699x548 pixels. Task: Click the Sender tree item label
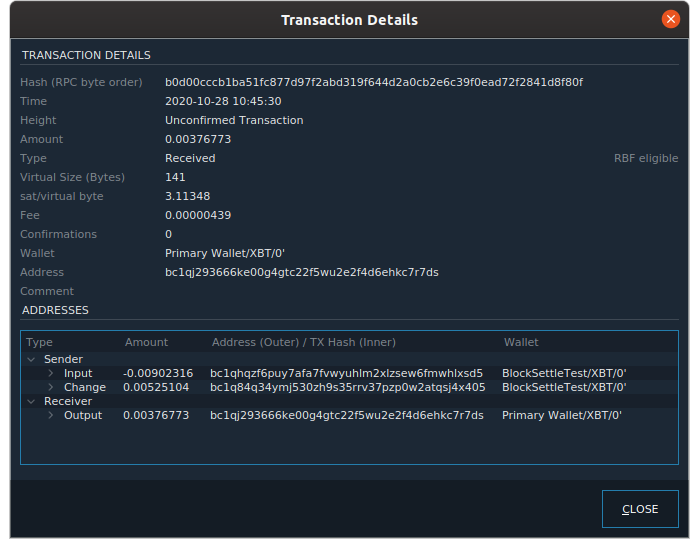[63, 359]
